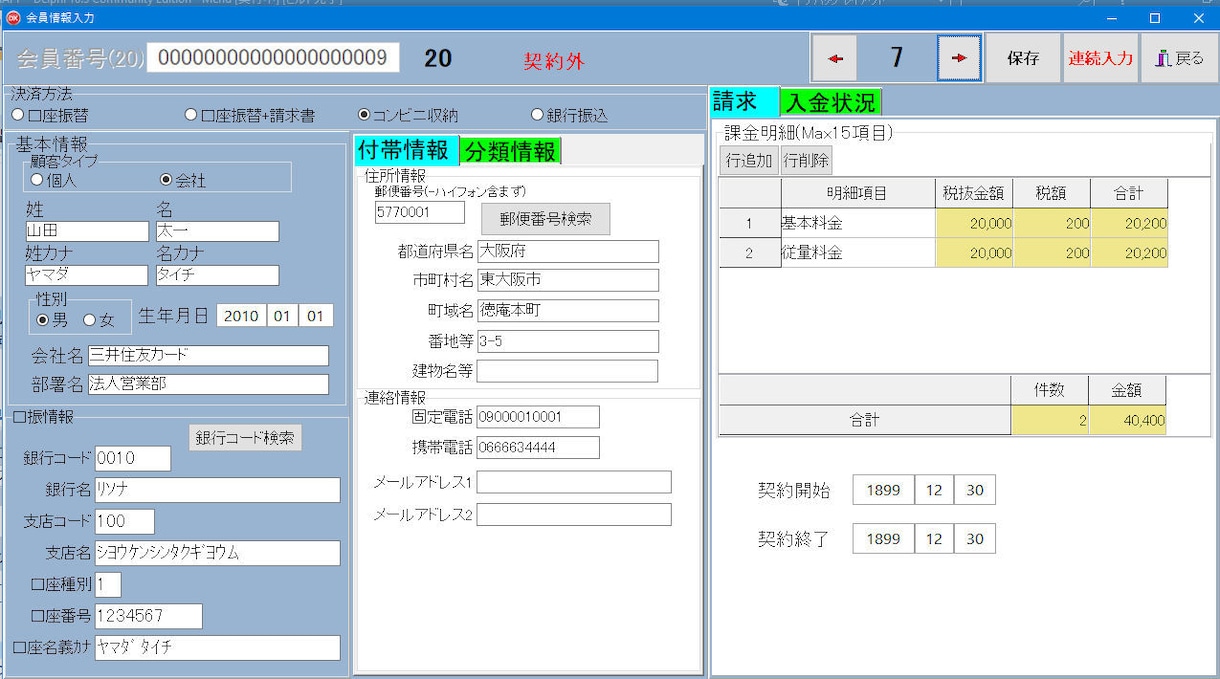The width and height of the screenshot is (1220, 679).
Task: Choose 会社 customer type
Action: (x=183, y=180)
